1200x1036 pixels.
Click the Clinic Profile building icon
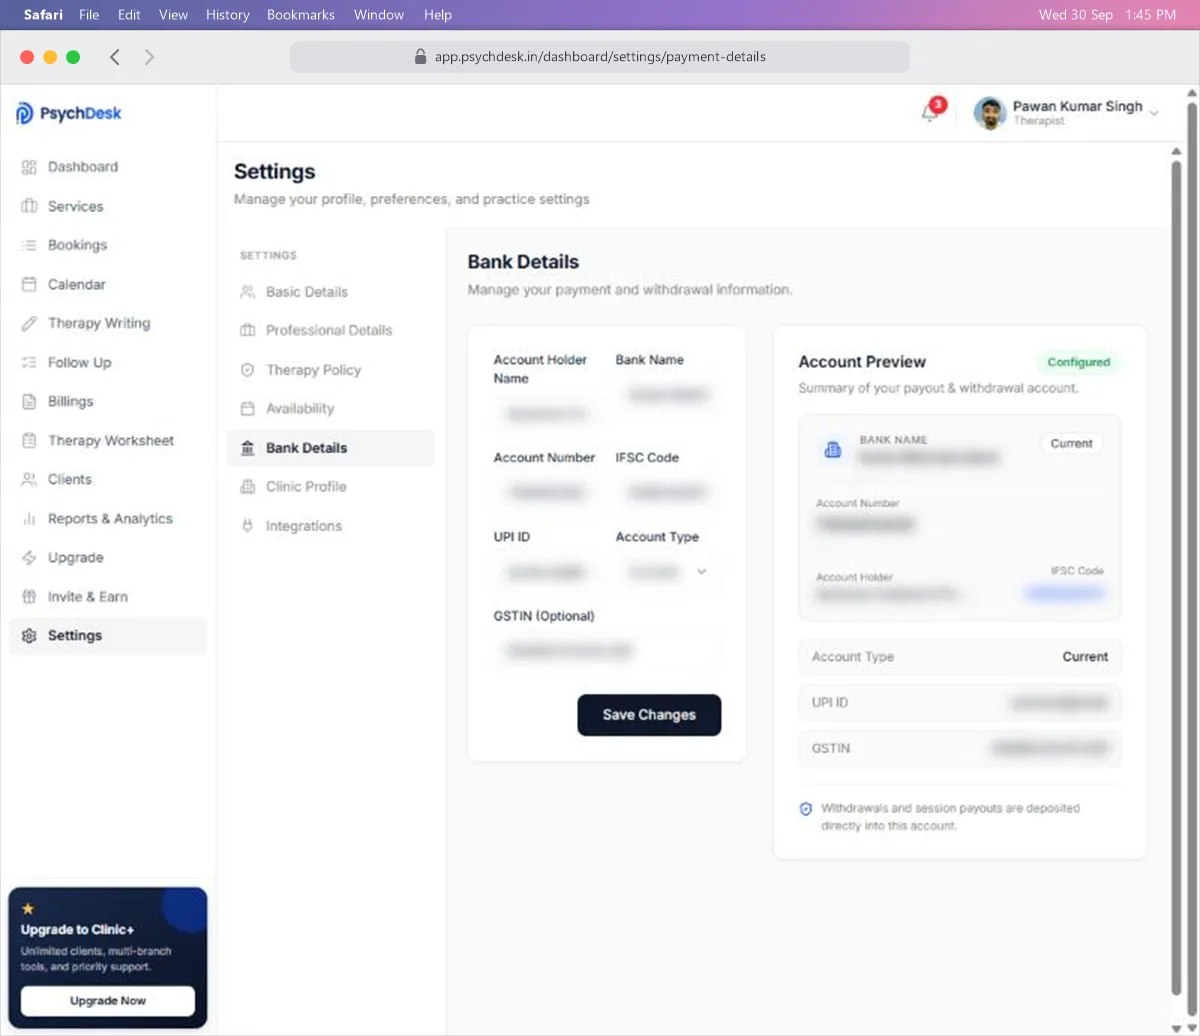(248, 486)
